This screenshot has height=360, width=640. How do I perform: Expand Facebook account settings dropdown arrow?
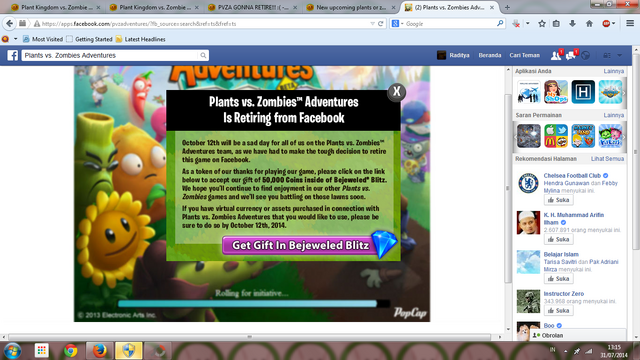click(x=620, y=55)
